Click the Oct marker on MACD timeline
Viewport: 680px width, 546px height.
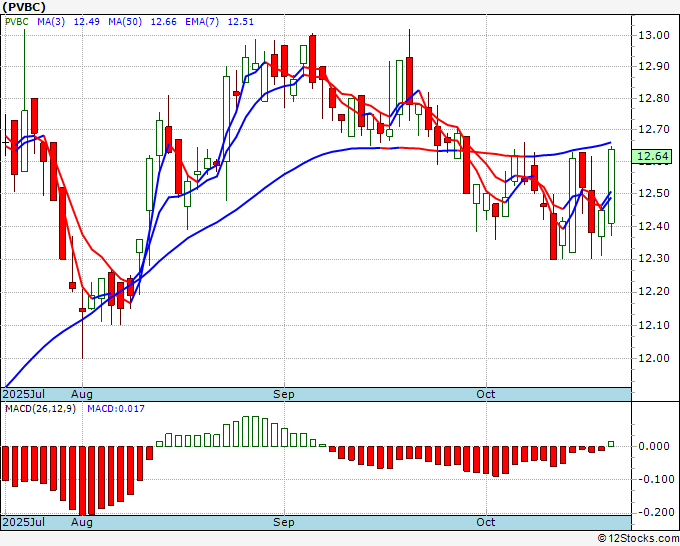coord(486,522)
